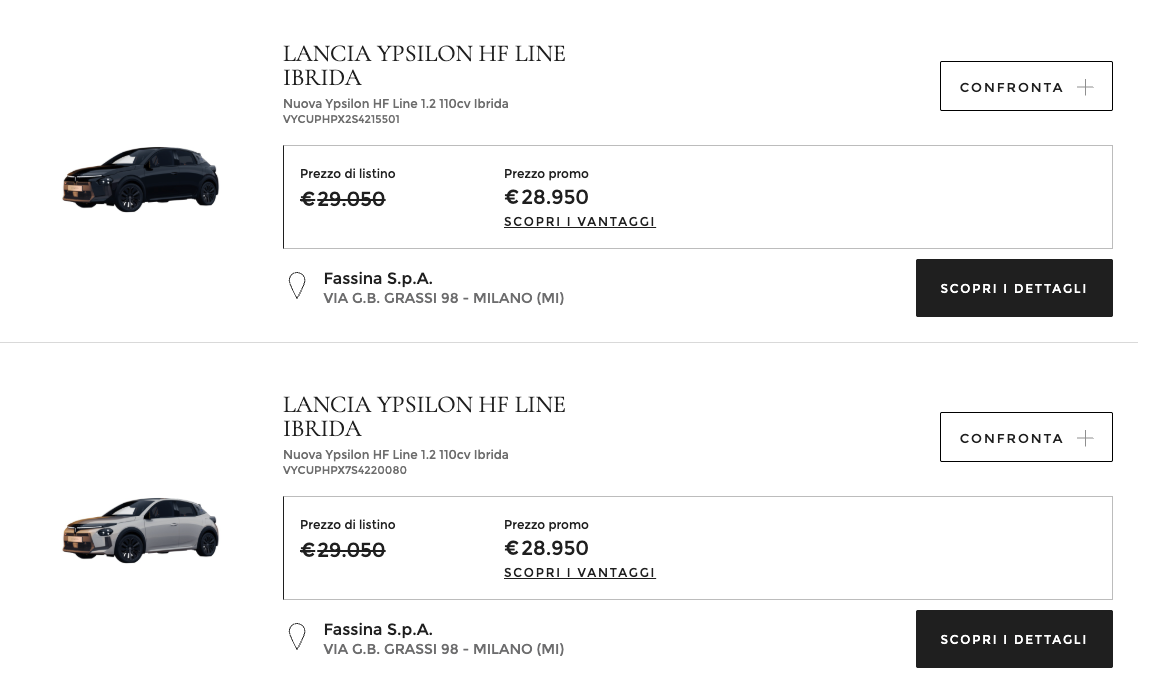The height and width of the screenshot is (680, 1173).
Task: Select the code VYCUPHPX2S4215501
Action: click(341, 119)
